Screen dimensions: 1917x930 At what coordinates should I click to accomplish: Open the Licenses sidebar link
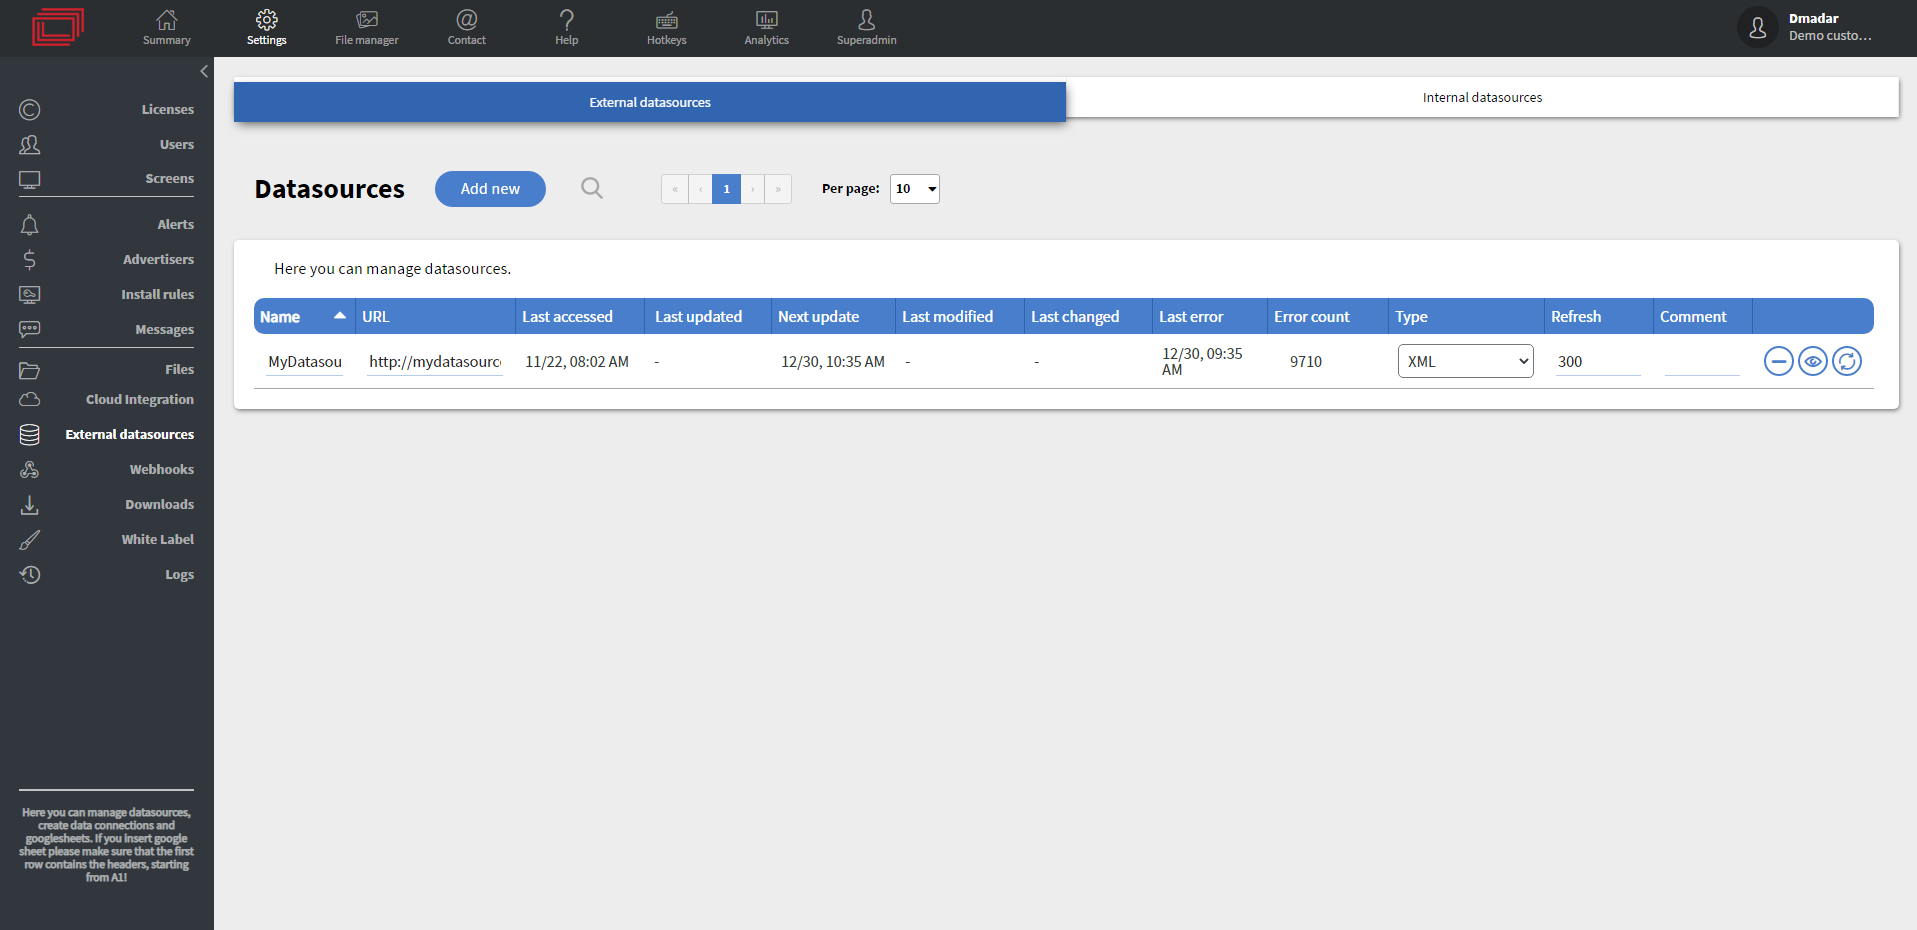coord(167,109)
